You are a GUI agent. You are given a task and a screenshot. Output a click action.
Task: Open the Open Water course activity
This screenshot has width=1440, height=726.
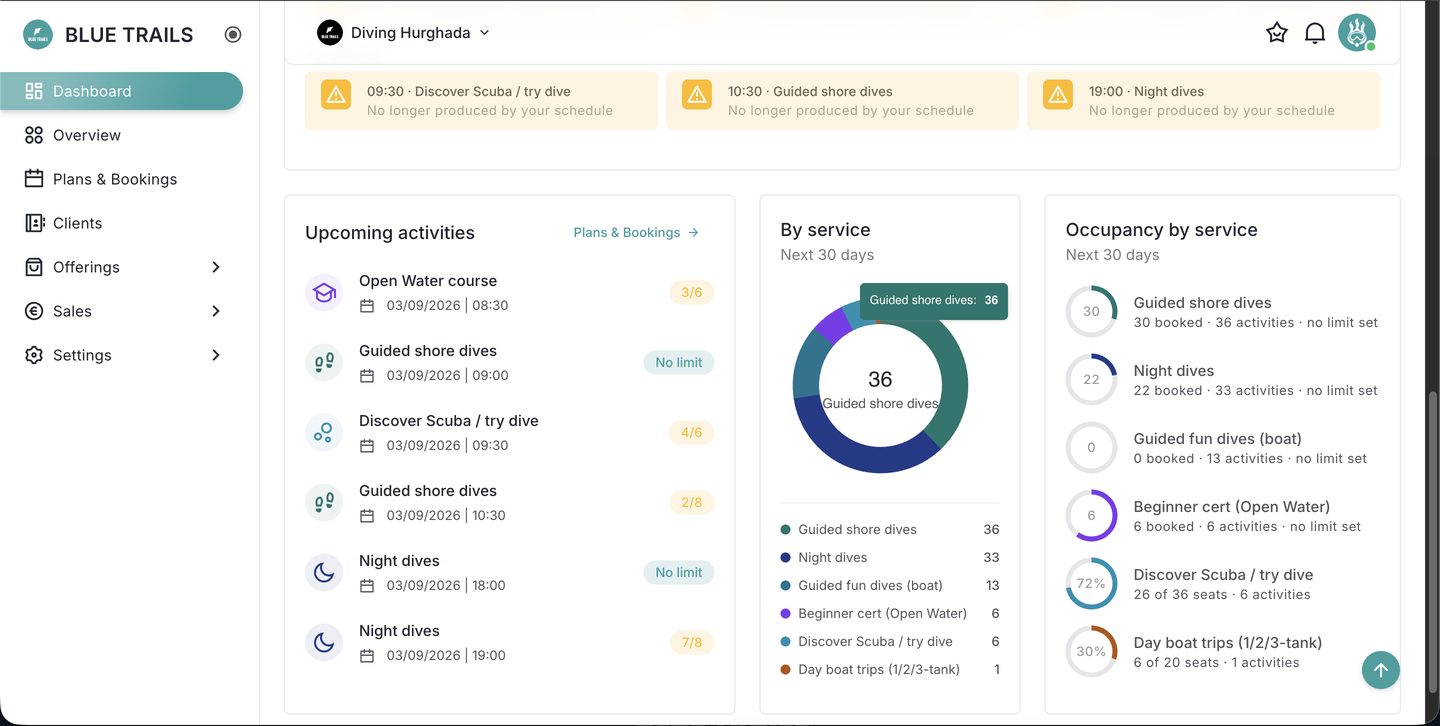510,293
